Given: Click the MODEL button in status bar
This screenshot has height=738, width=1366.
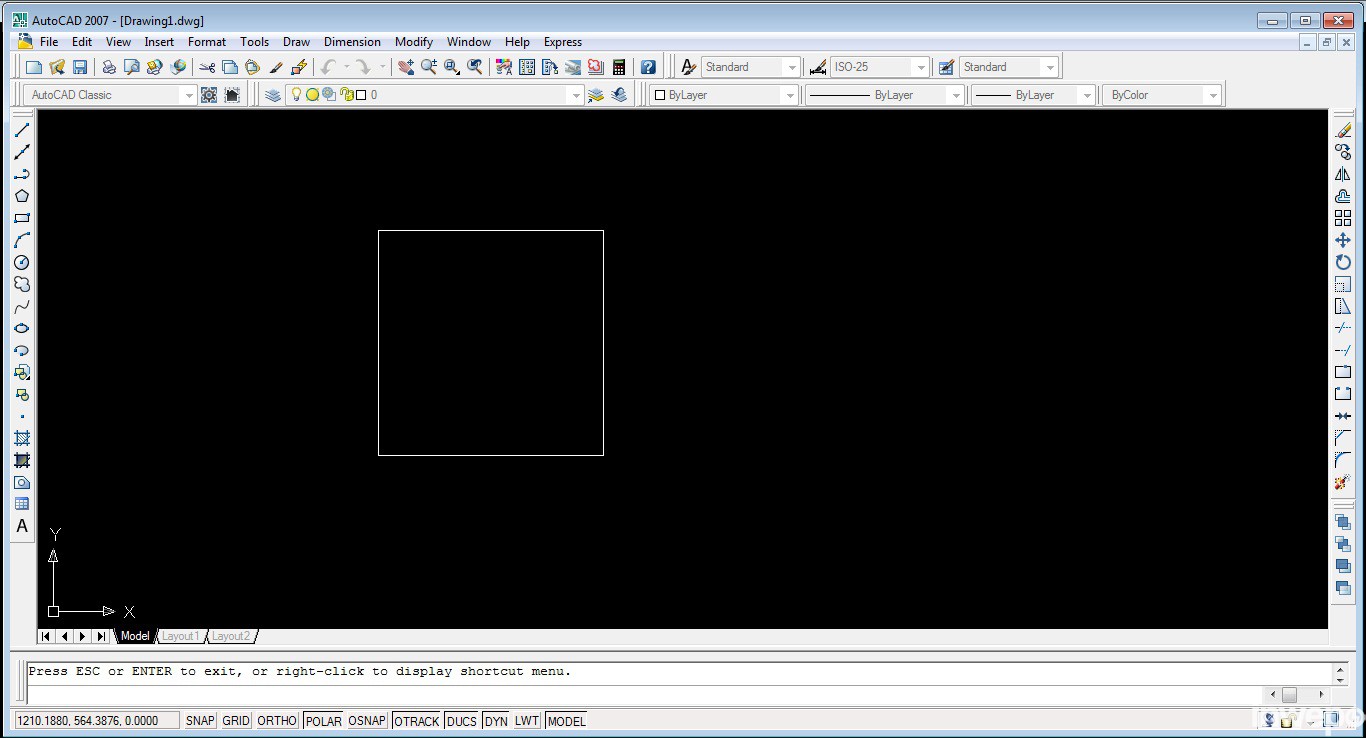Looking at the screenshot, I should click(x=566, y=721).
